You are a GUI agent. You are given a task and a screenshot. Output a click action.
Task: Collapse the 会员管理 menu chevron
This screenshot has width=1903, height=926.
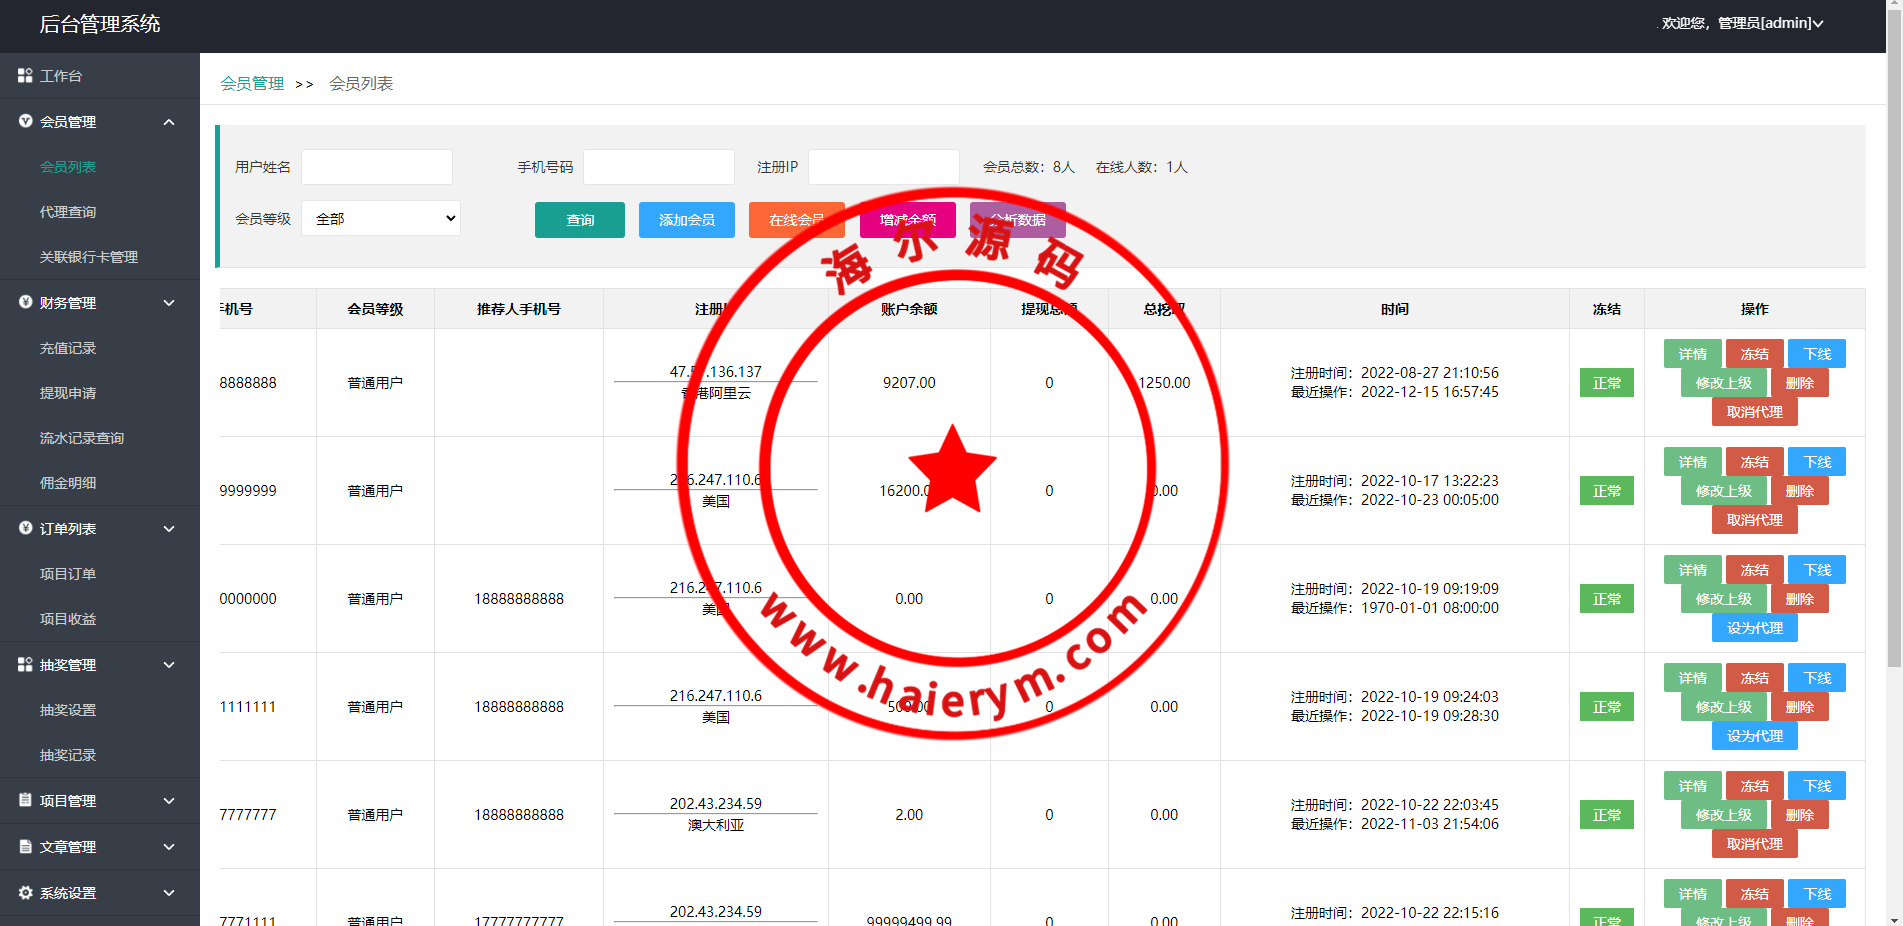pos(169,122)
